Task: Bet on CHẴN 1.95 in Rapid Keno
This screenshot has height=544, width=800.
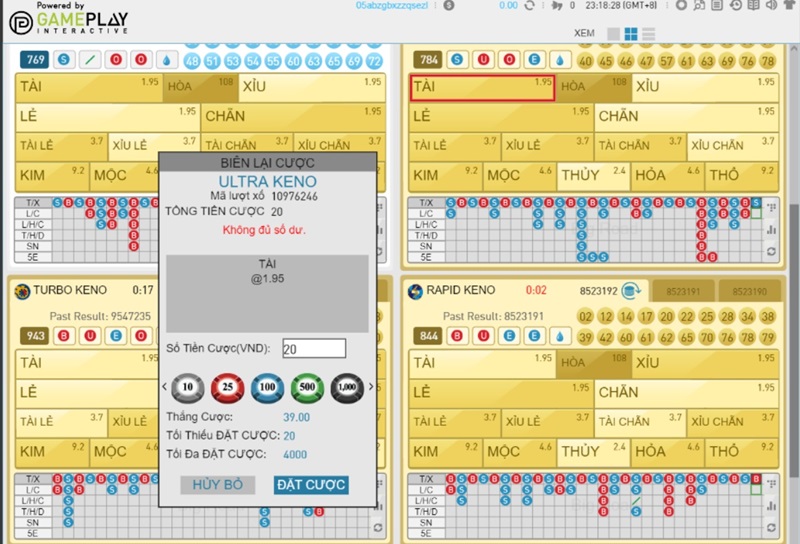Action: click(x=687, y=393)
